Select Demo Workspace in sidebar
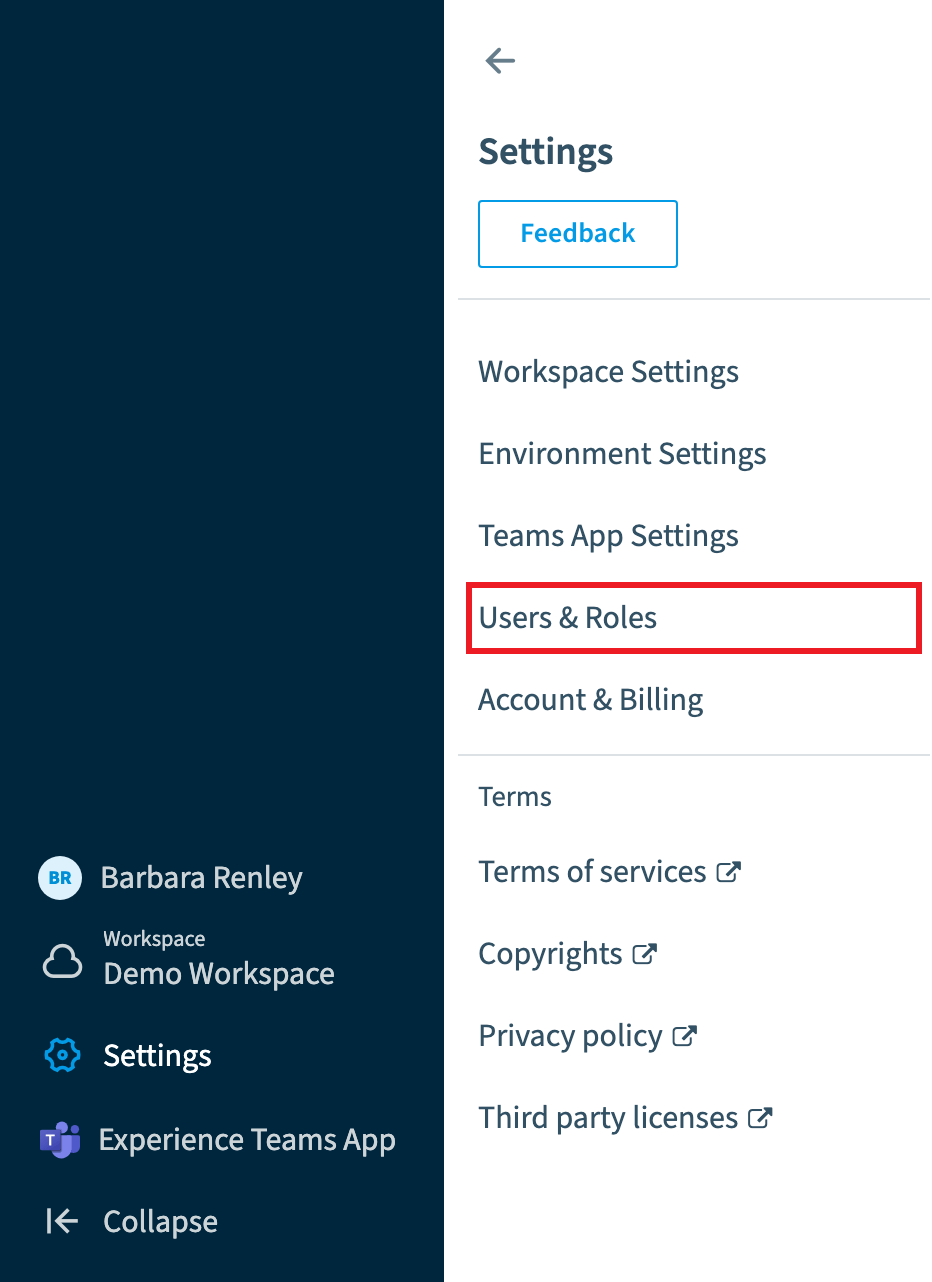This screenshot has height=1282, width=932. pos(219,974)
